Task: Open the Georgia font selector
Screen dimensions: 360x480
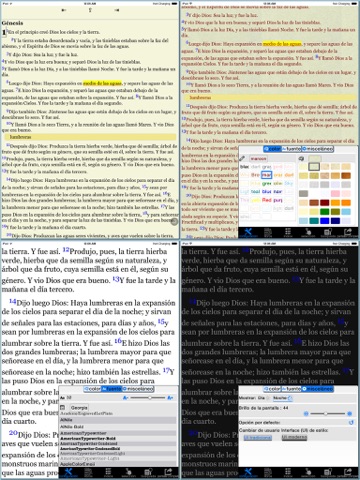Action: pyautogui.click(x=79, y=407)
